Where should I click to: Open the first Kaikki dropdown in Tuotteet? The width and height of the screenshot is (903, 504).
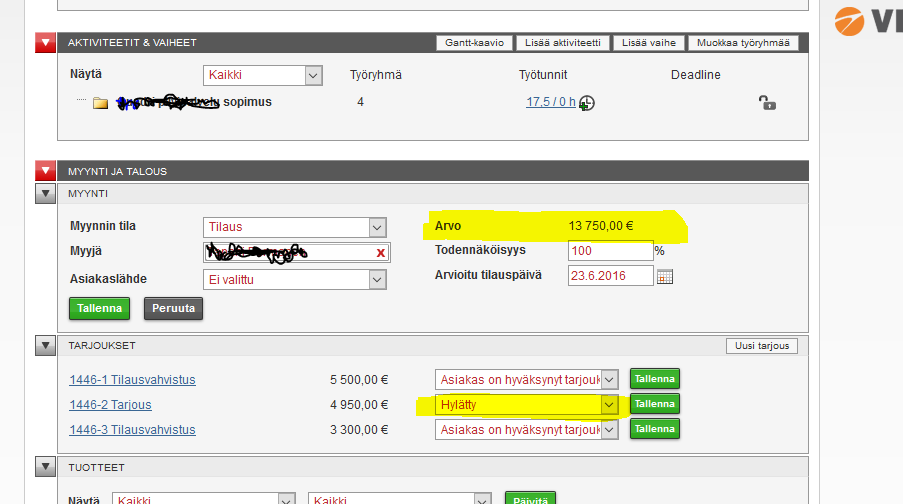[204, 499]
